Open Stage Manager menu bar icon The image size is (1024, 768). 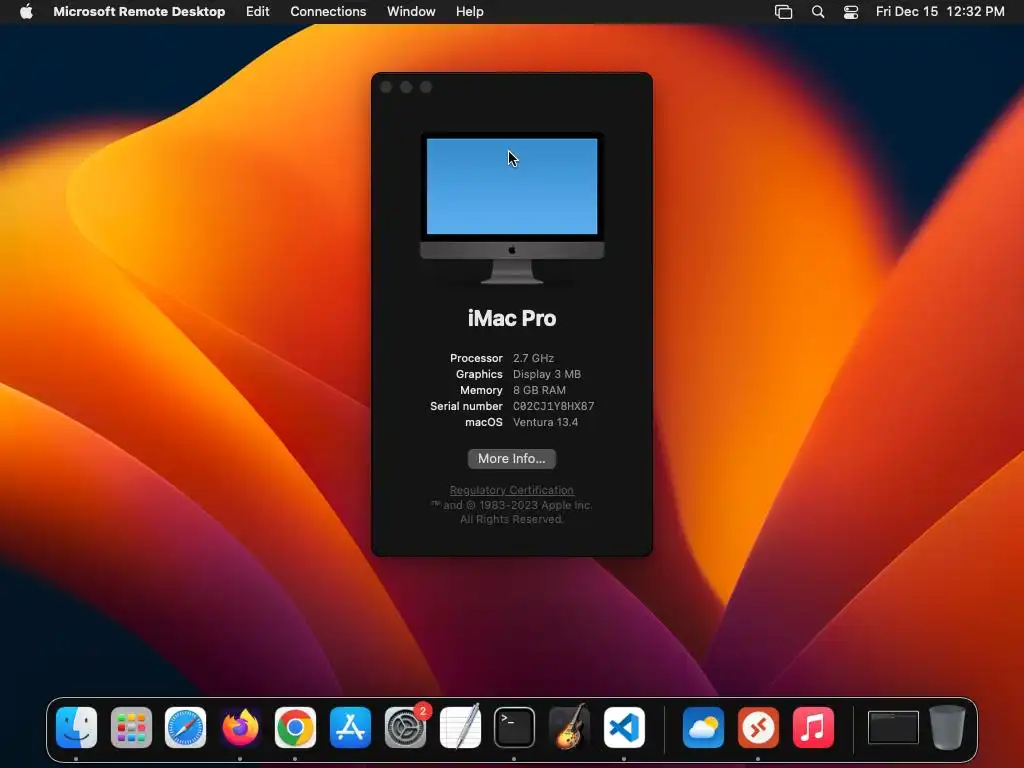tap(783, 12)
